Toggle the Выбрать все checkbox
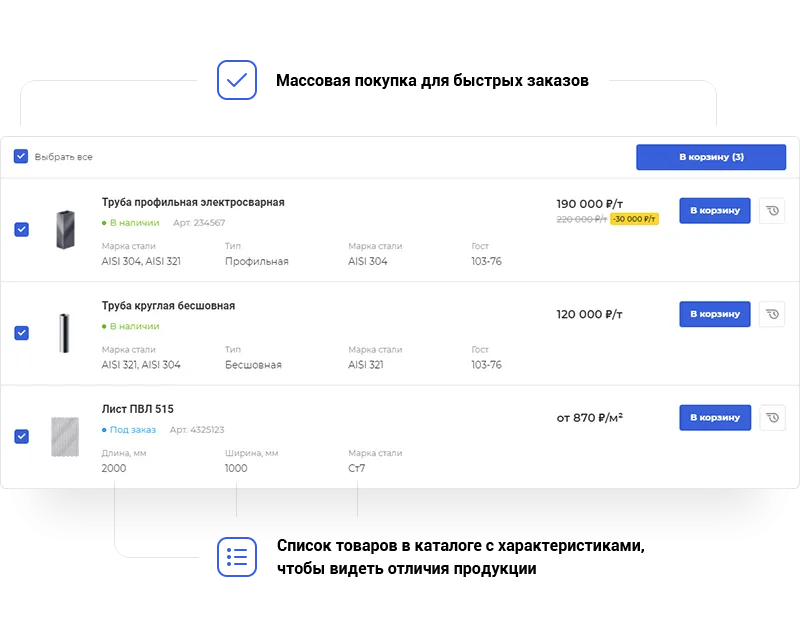 point(21,157)
